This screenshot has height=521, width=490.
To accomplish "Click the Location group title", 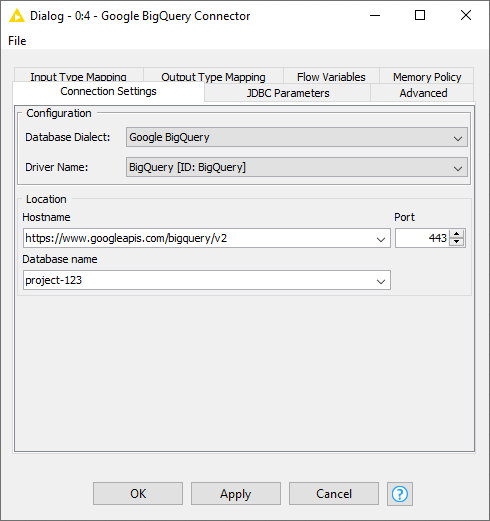I will click(x=46, y=199).
